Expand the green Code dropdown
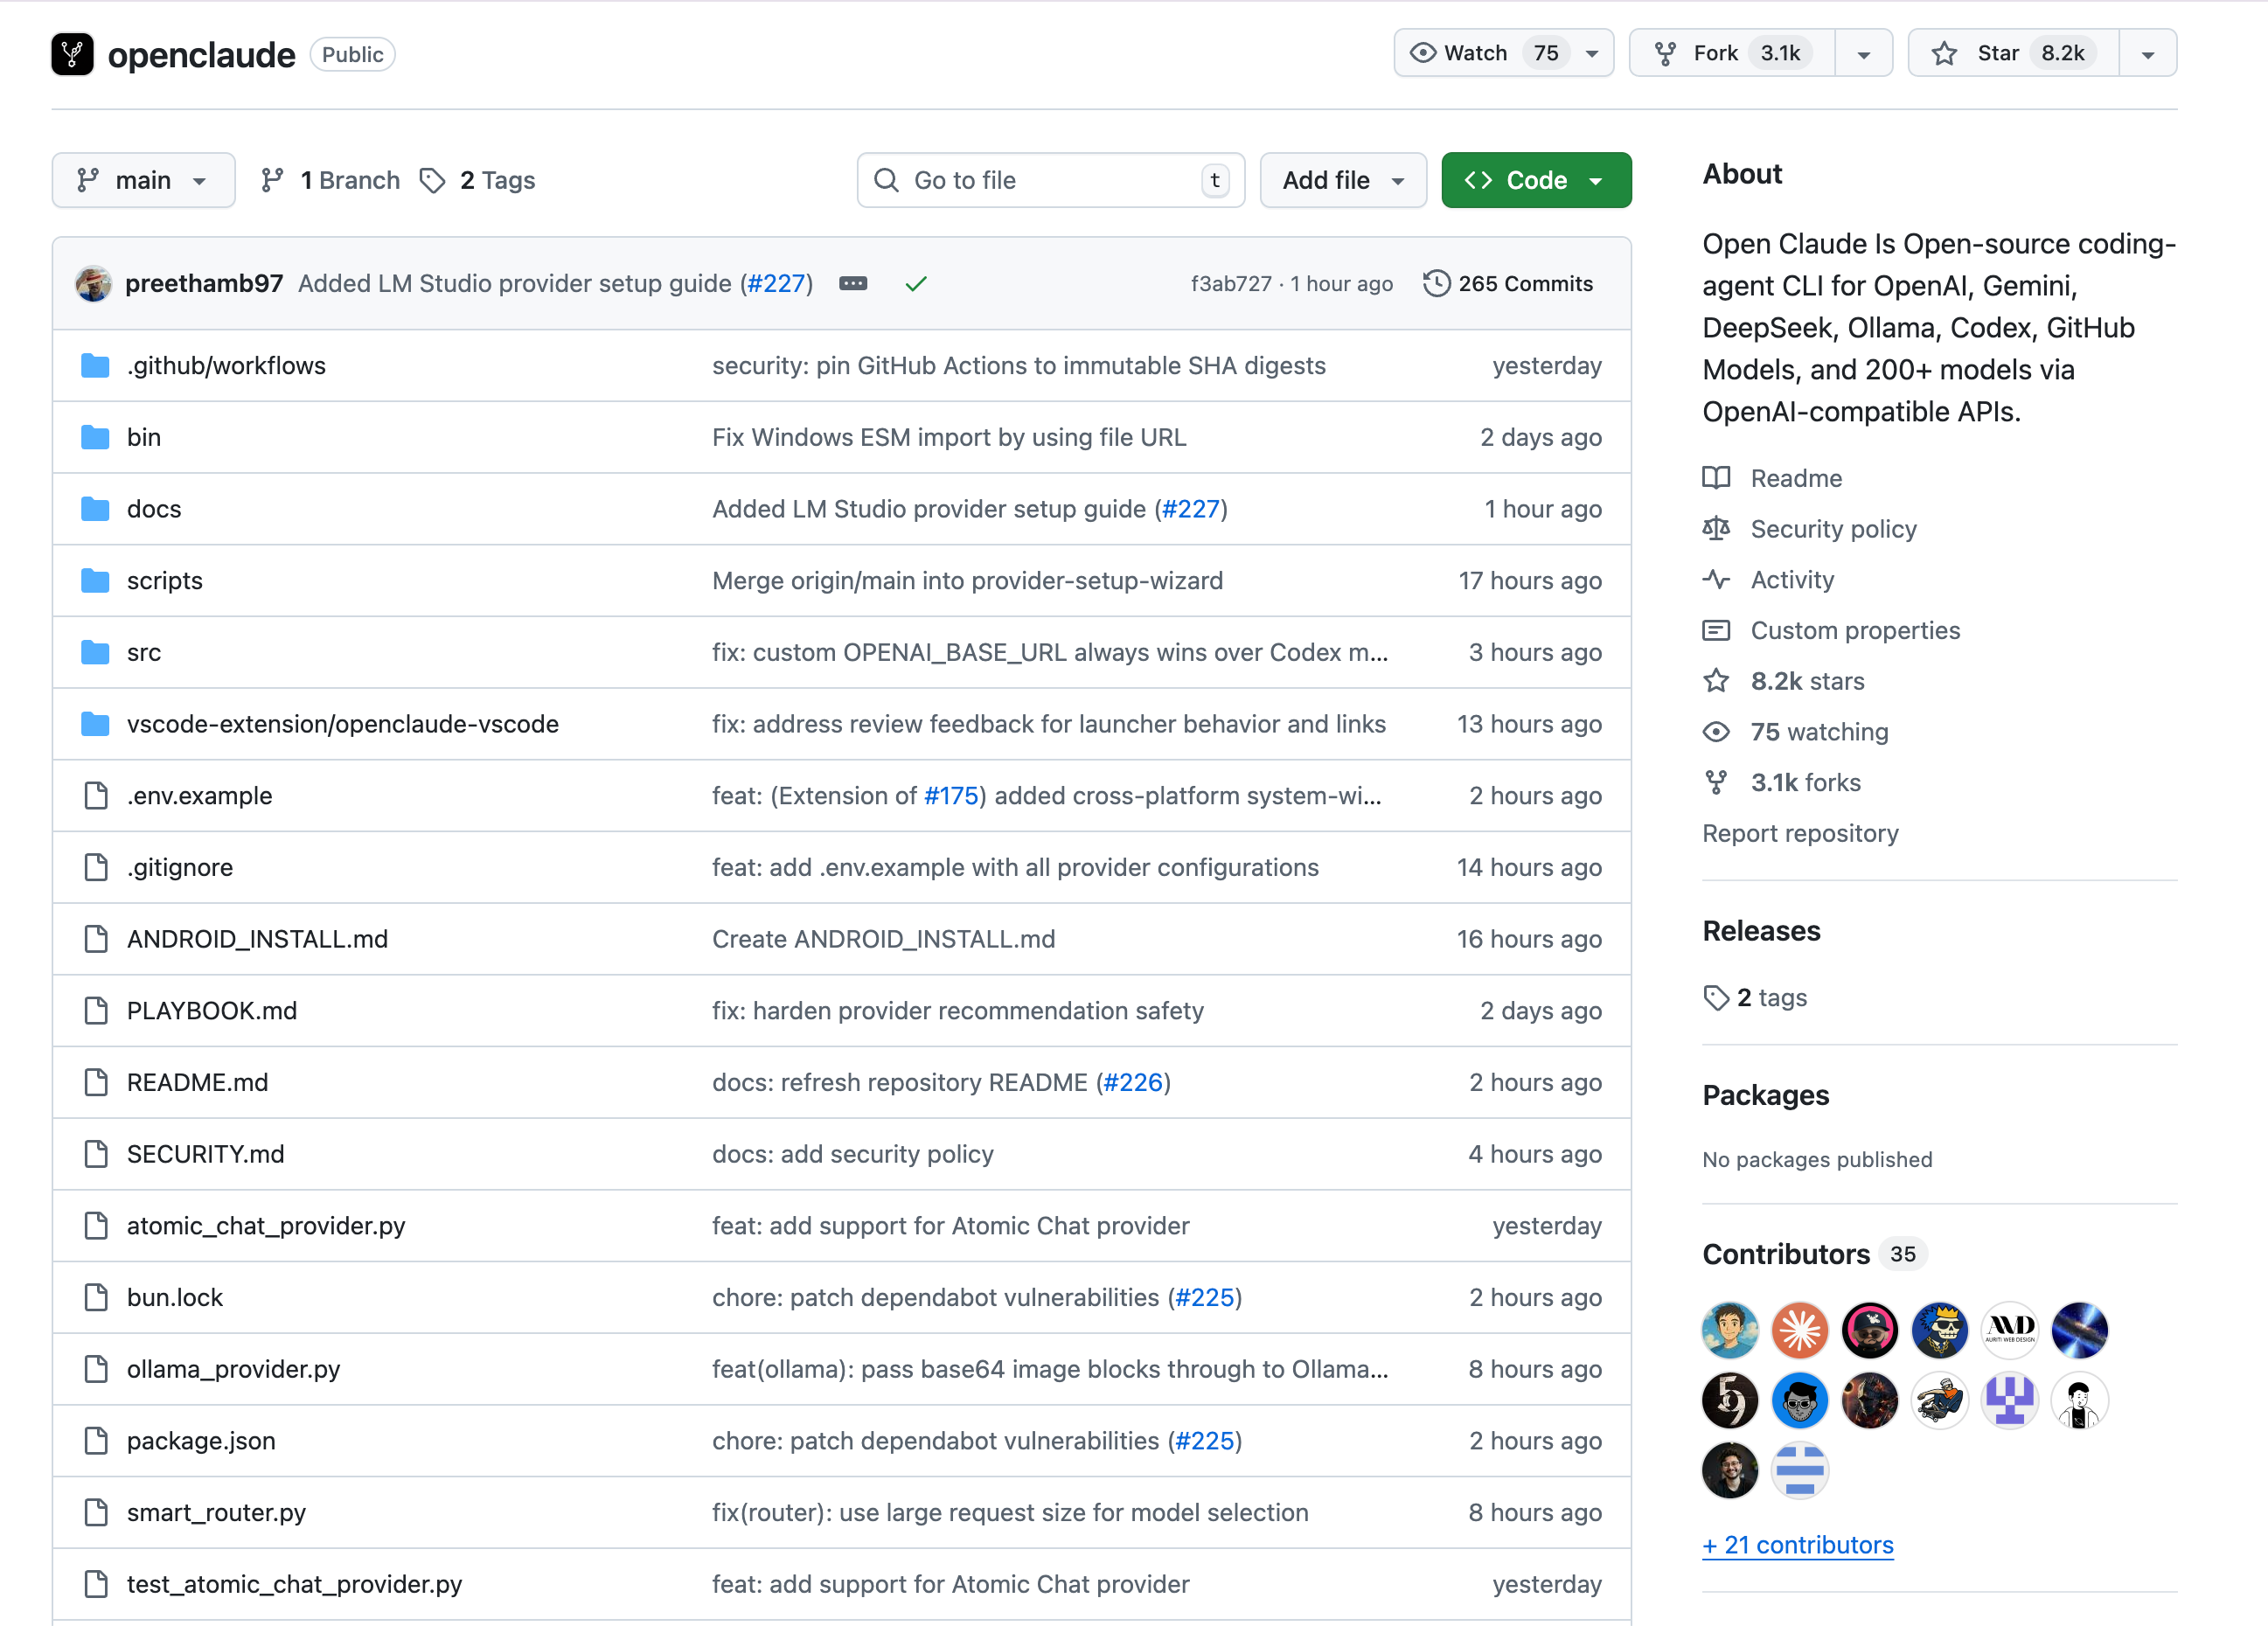The width and height of the screenshot is (2268, 1626). coord(1535,180)
